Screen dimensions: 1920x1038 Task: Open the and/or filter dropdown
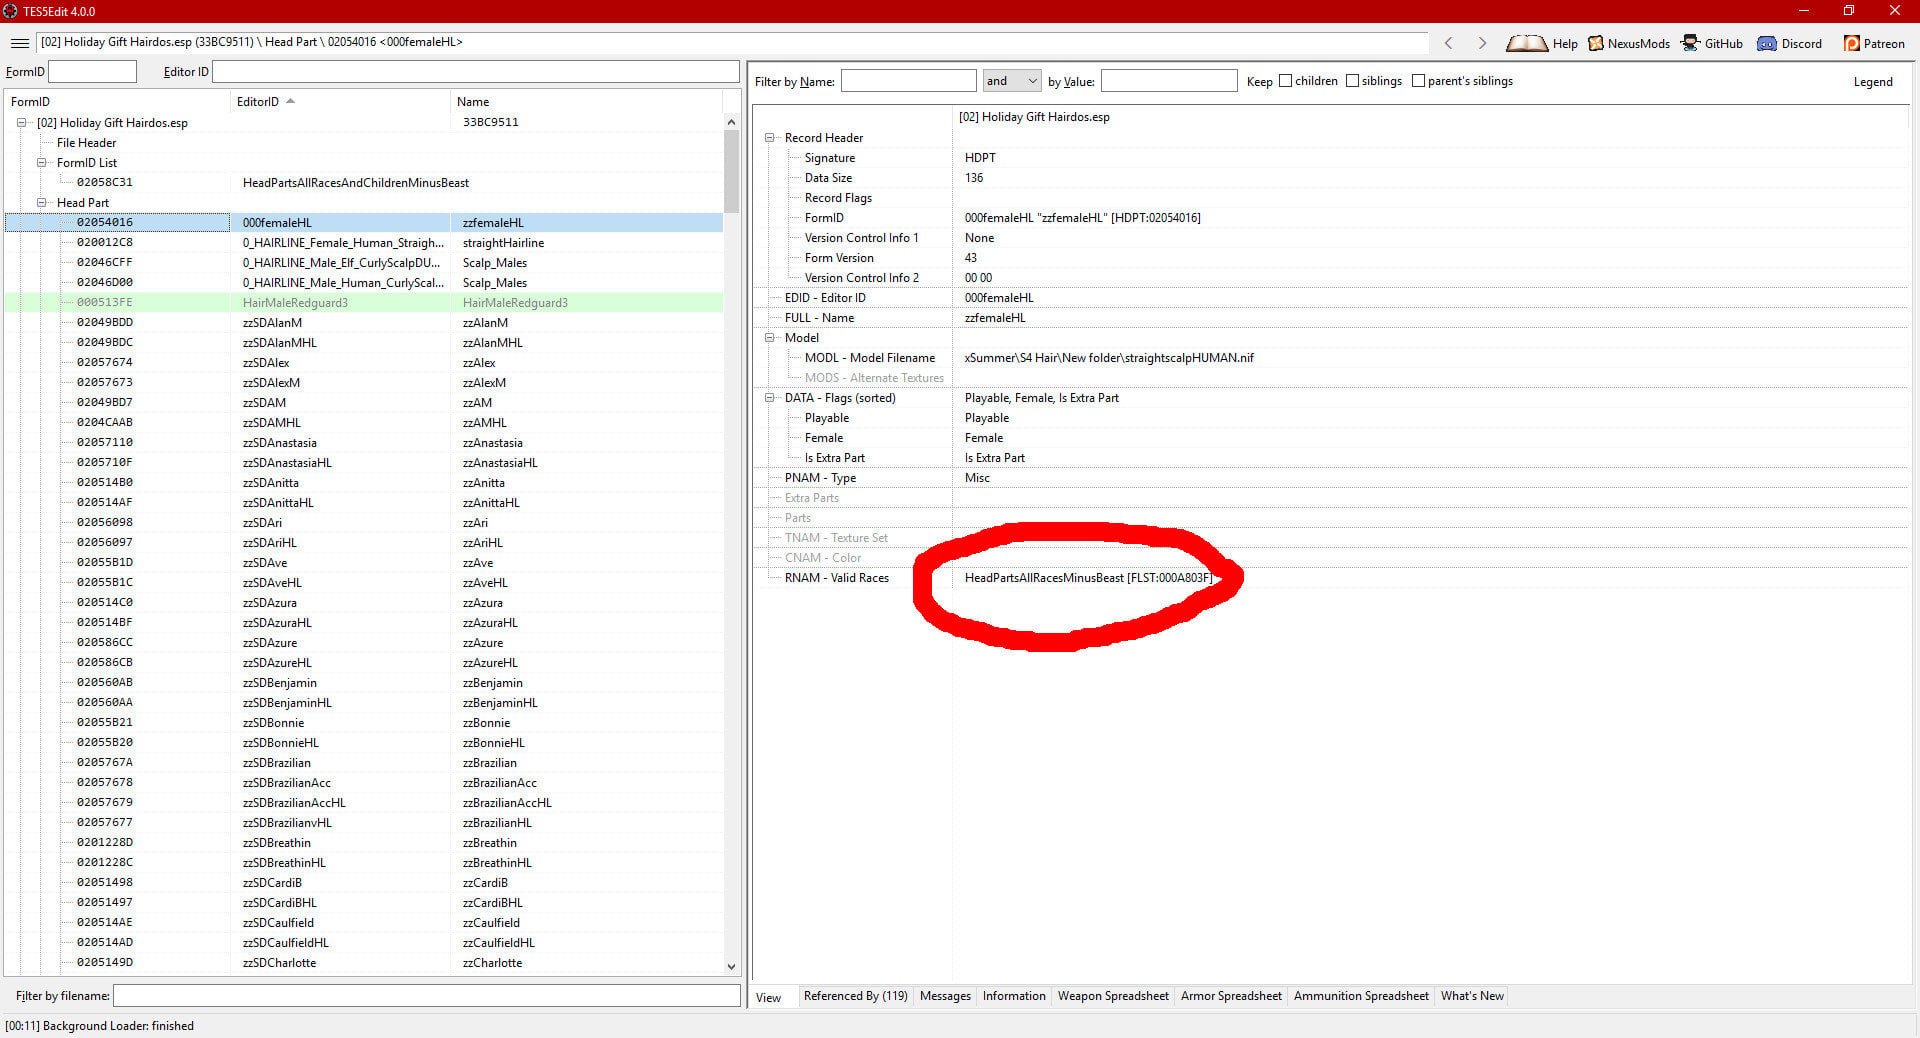click(1011, 81)
